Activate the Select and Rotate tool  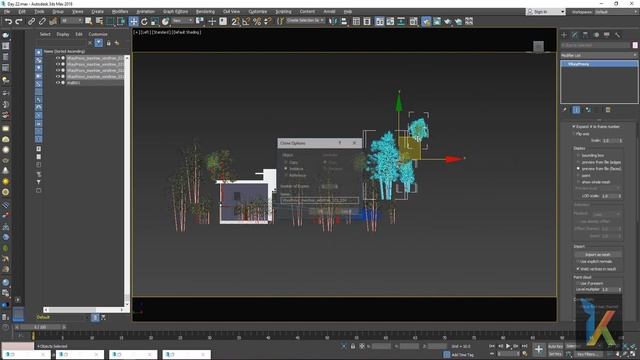click(x=144, y=21)
